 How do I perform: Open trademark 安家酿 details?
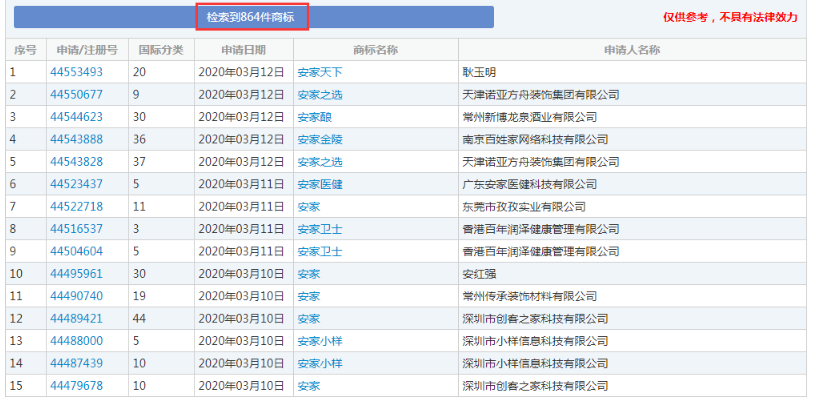(x=315, y=117)
